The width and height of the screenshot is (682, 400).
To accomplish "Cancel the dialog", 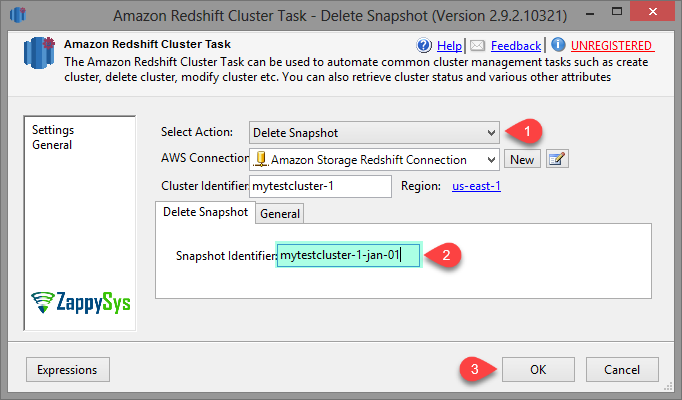I will 622,370.
